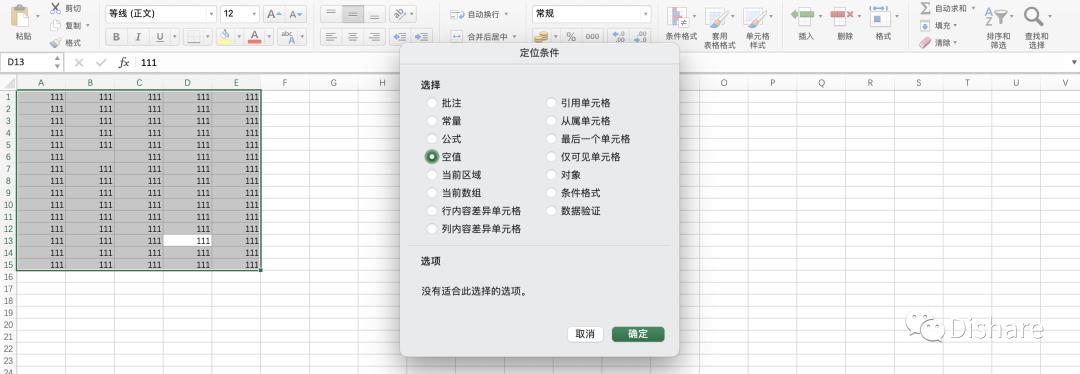Screen dimensions: 1080x374
Task: Select the 当前数组 radio option
Action: (431, 193)
